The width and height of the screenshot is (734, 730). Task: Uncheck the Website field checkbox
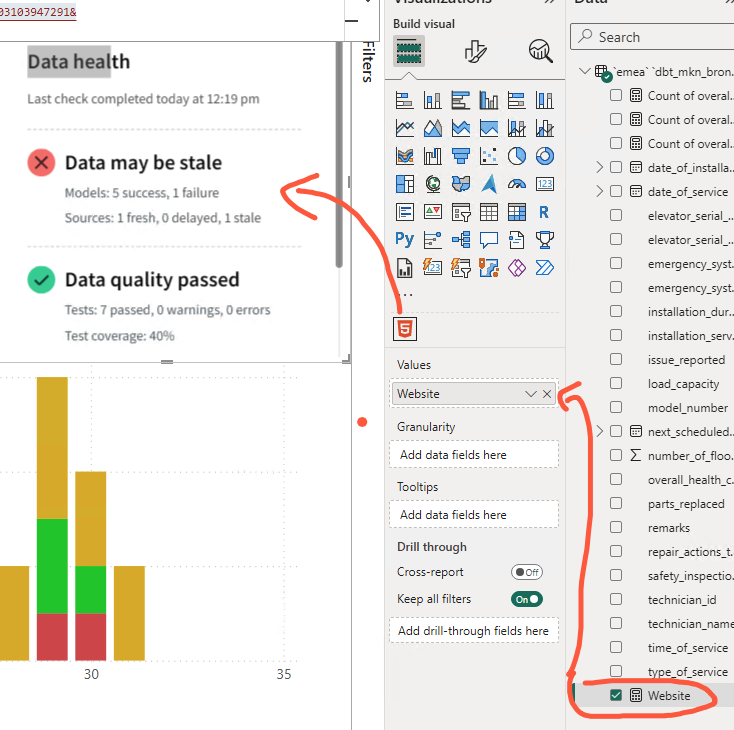pos(616,695)
